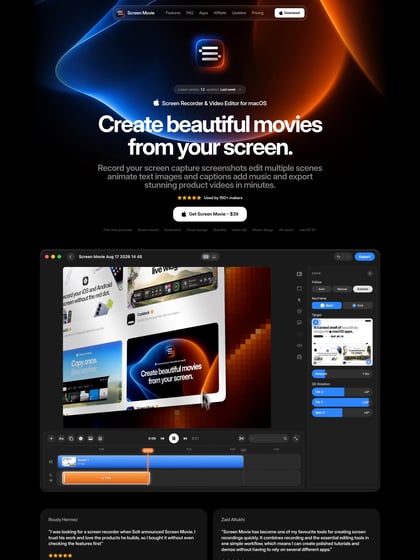Click the Screen Movie logo in the navbar
The width and height of the screenshot is (420, 560).
tap(136, 13)
